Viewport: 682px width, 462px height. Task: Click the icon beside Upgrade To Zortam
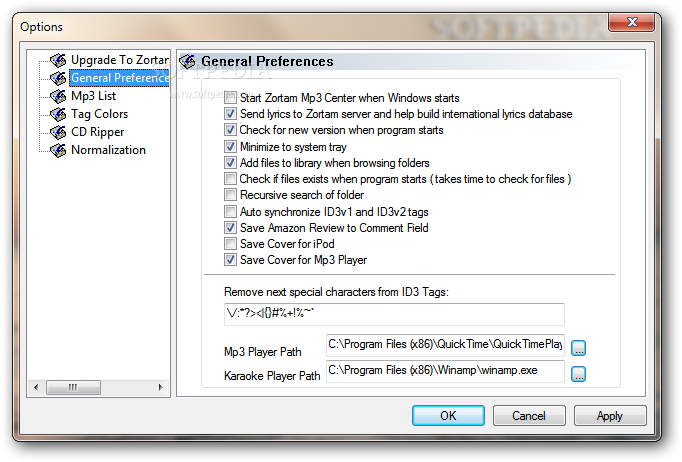(x=58, y=60)
